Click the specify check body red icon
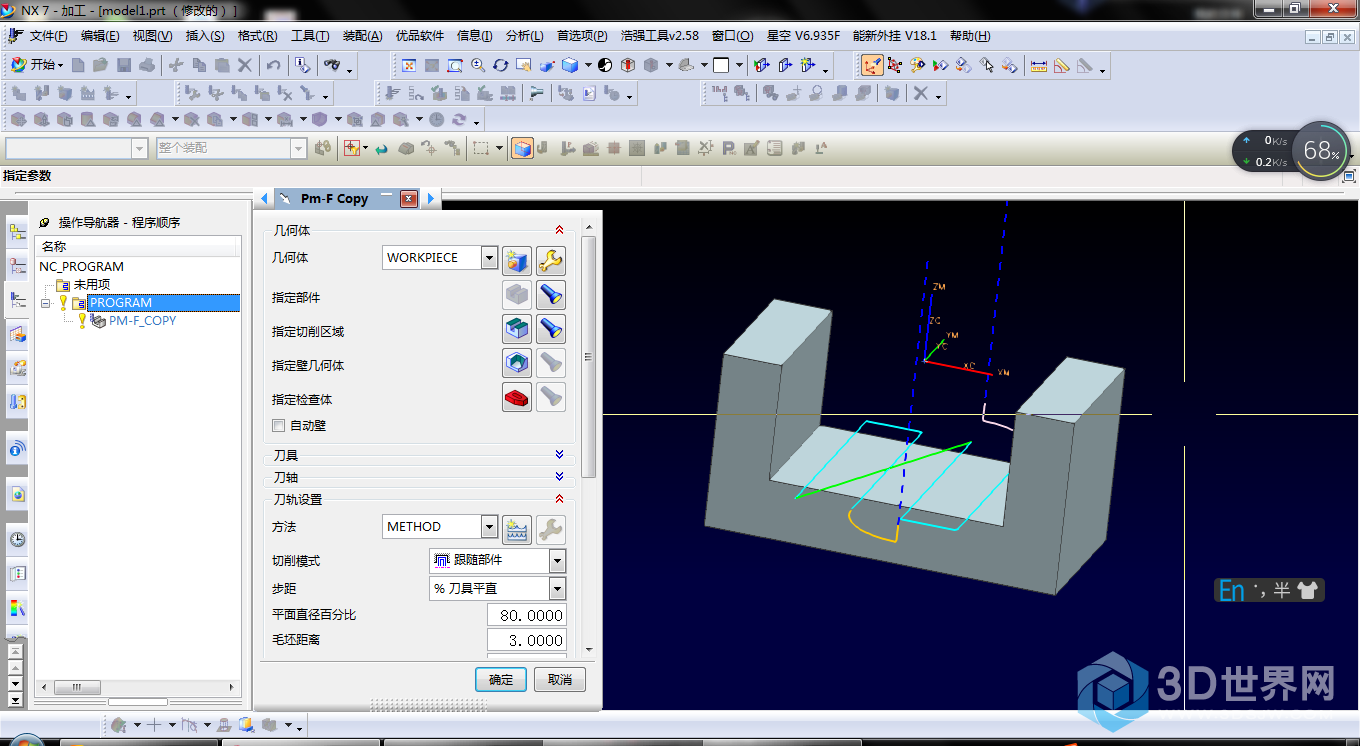The height and width of the screenshot is (746, 1360). click(517, 397)
